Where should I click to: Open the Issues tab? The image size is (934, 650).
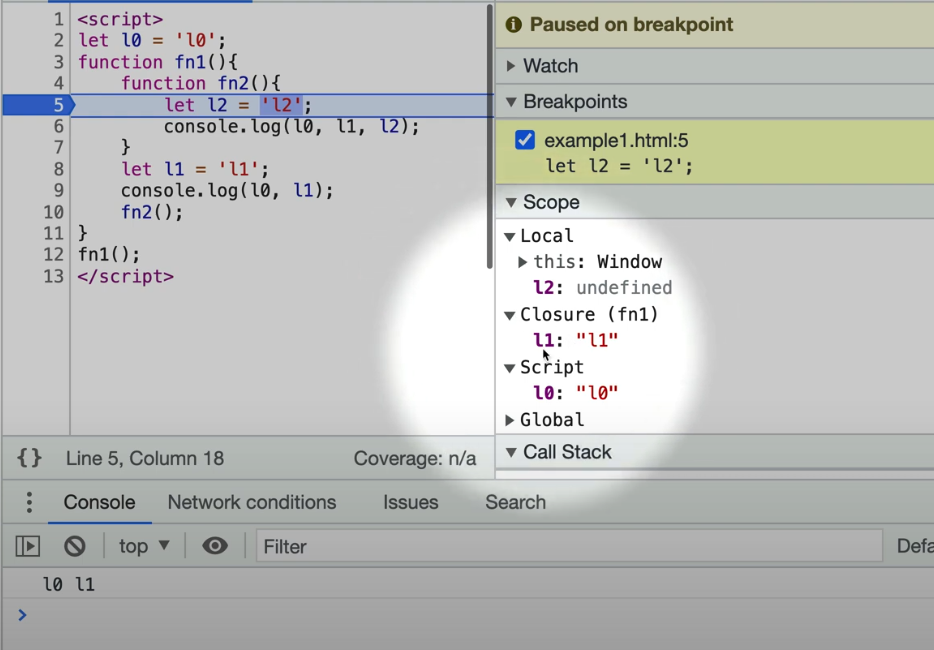click(410, 502)
